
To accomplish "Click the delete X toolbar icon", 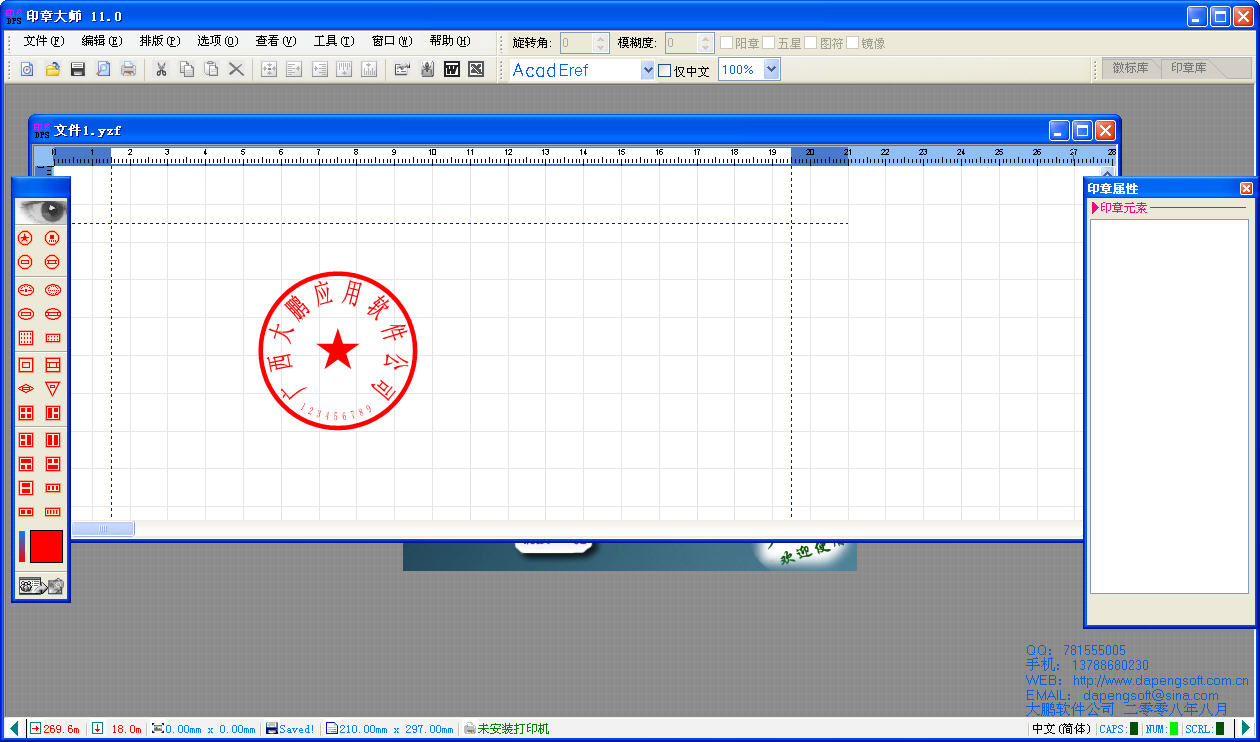I will [236, 69].
